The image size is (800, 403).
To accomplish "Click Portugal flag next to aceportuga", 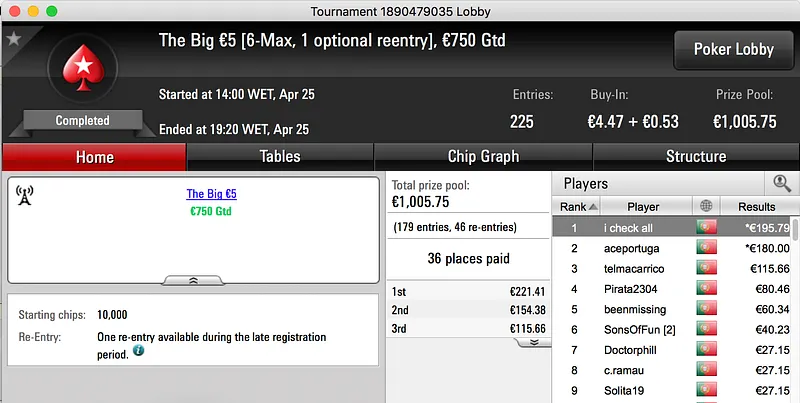I will 707,248.
